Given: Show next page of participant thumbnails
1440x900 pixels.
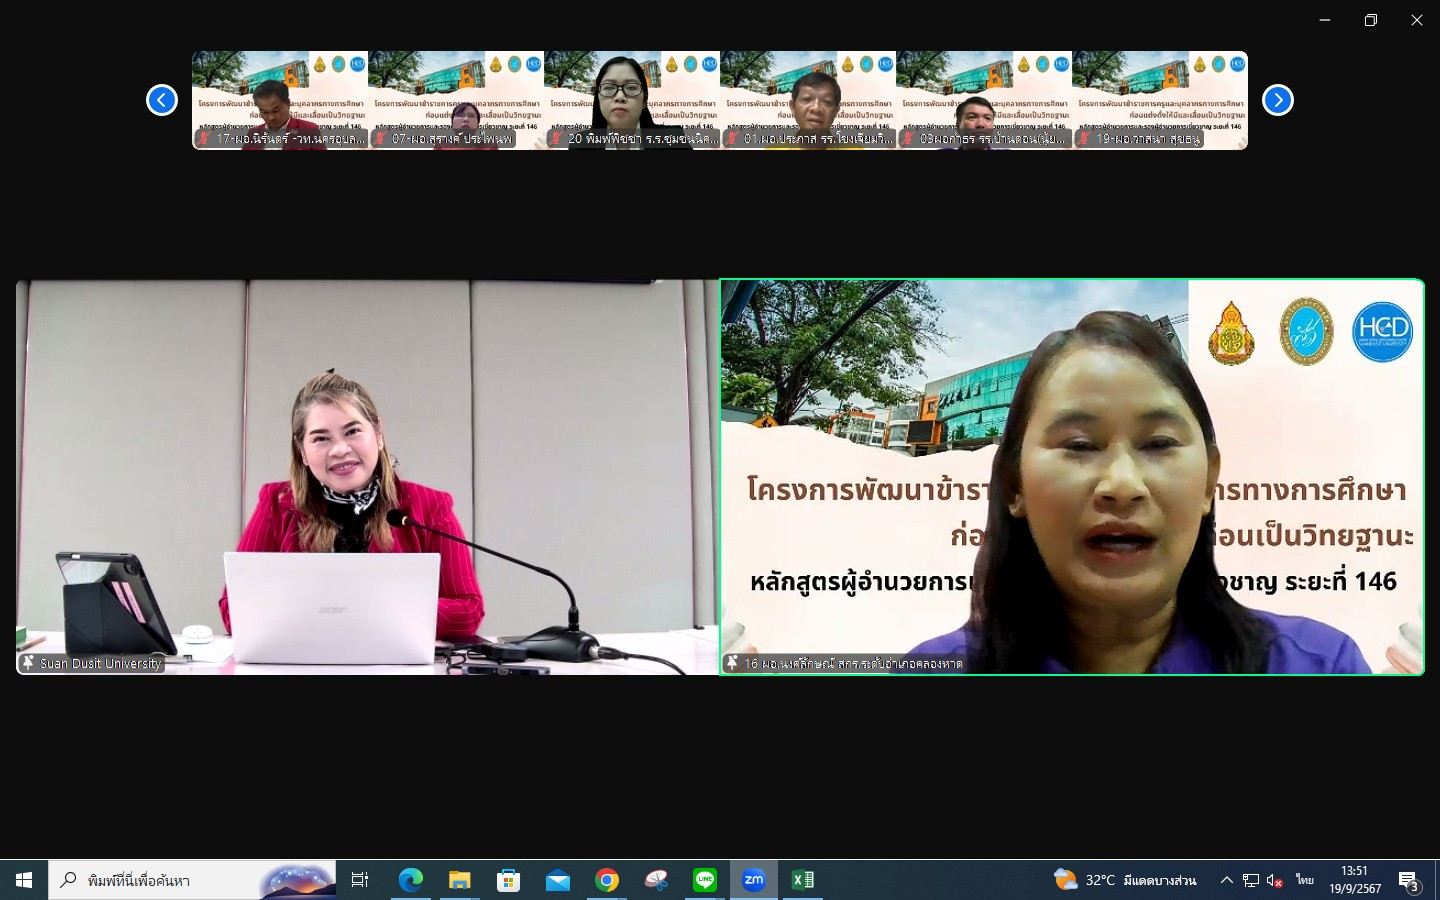Looking at the screenshot, I should (x=1277, y=100).
